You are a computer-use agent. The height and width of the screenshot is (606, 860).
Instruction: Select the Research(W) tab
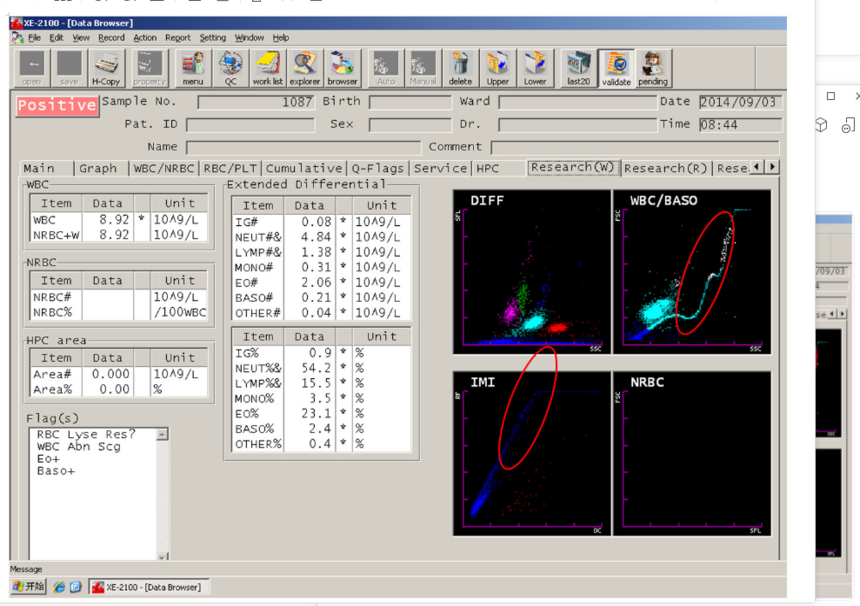click(x=573, y=167)
